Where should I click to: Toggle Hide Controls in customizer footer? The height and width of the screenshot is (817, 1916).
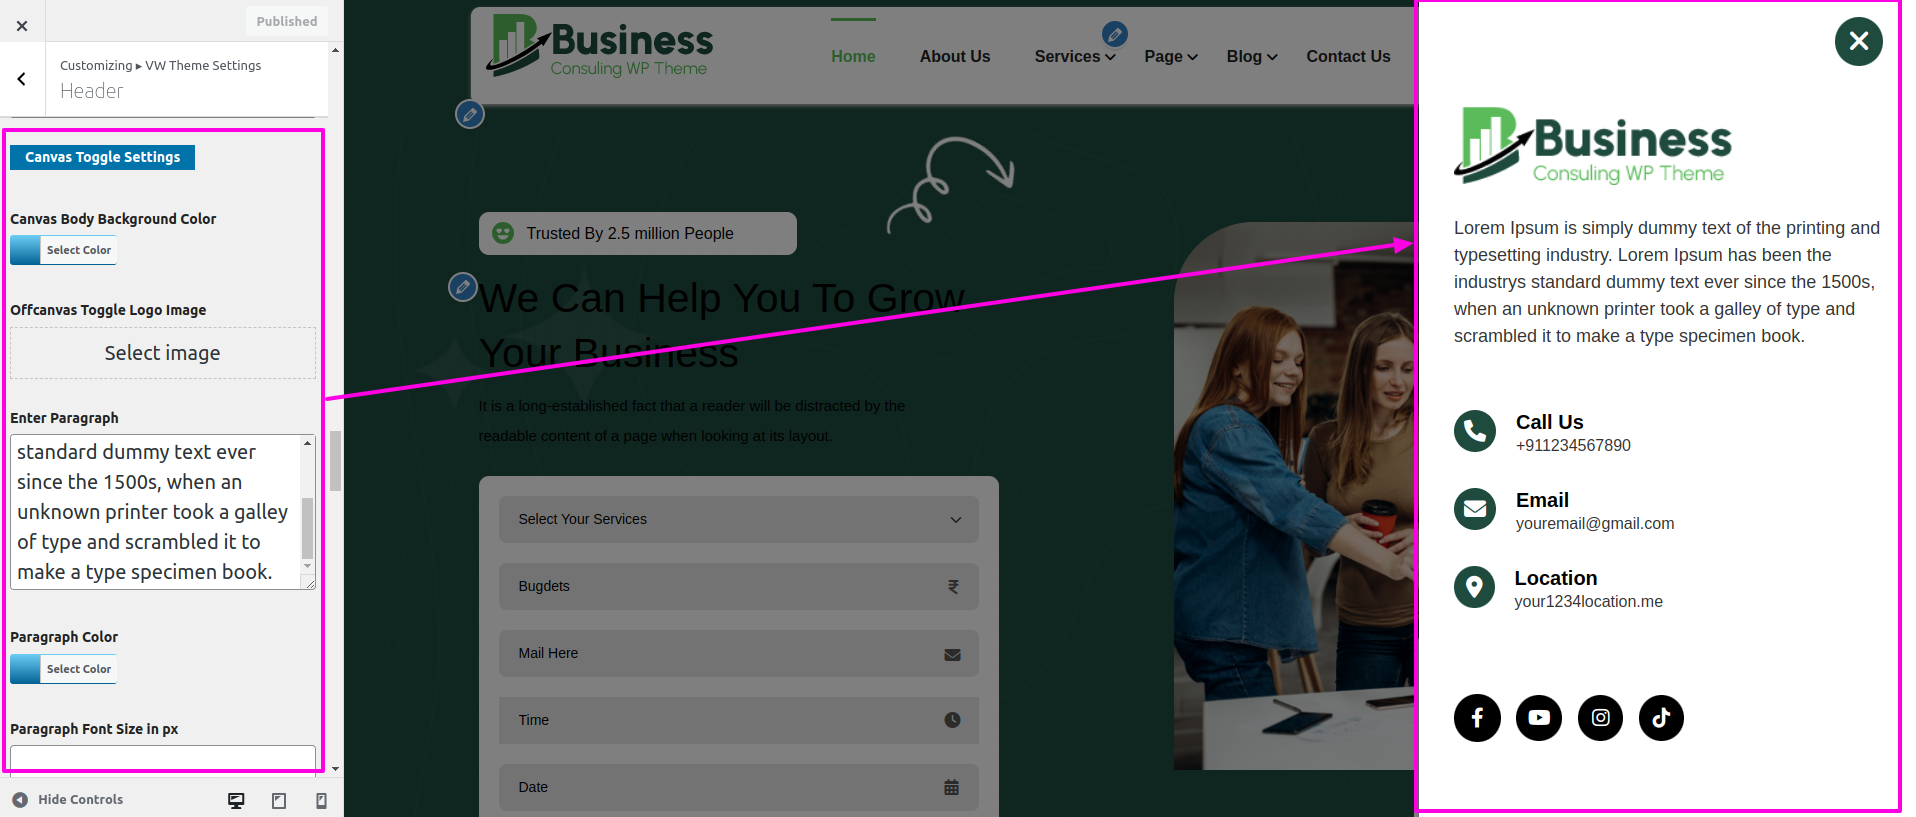[68, 800]
